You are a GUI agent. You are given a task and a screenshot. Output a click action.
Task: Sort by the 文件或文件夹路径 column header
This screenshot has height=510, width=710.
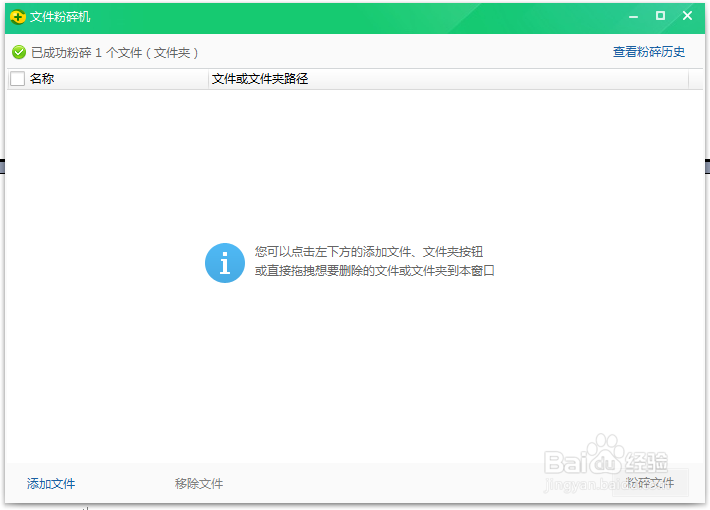coord(260,79)
